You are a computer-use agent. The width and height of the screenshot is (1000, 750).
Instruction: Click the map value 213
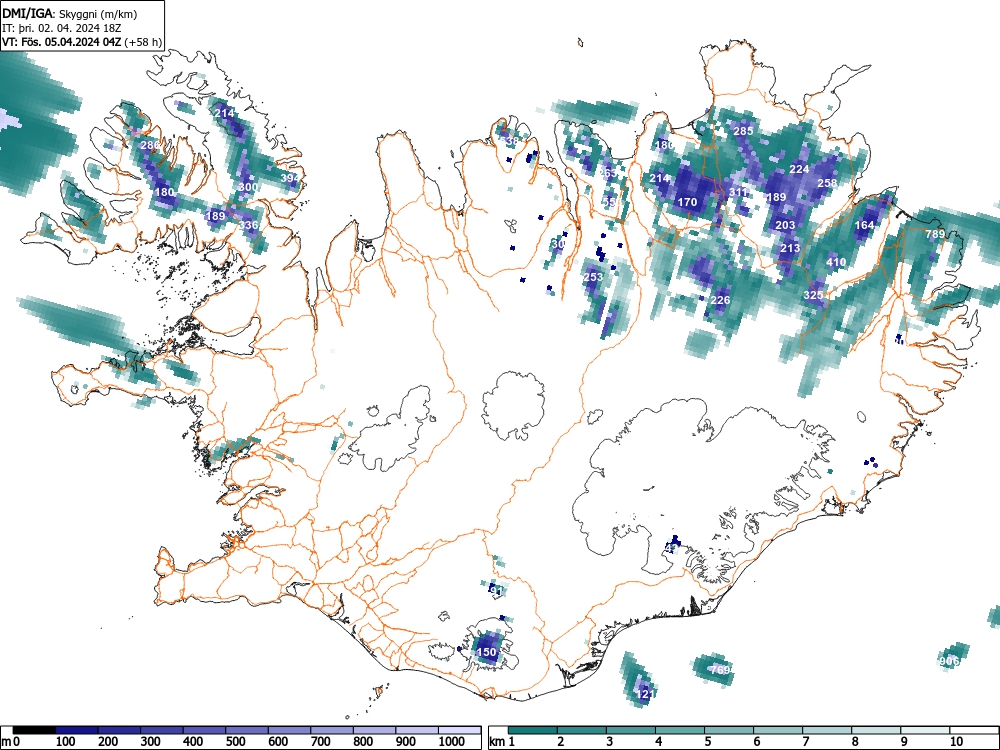tap(790, 248)
